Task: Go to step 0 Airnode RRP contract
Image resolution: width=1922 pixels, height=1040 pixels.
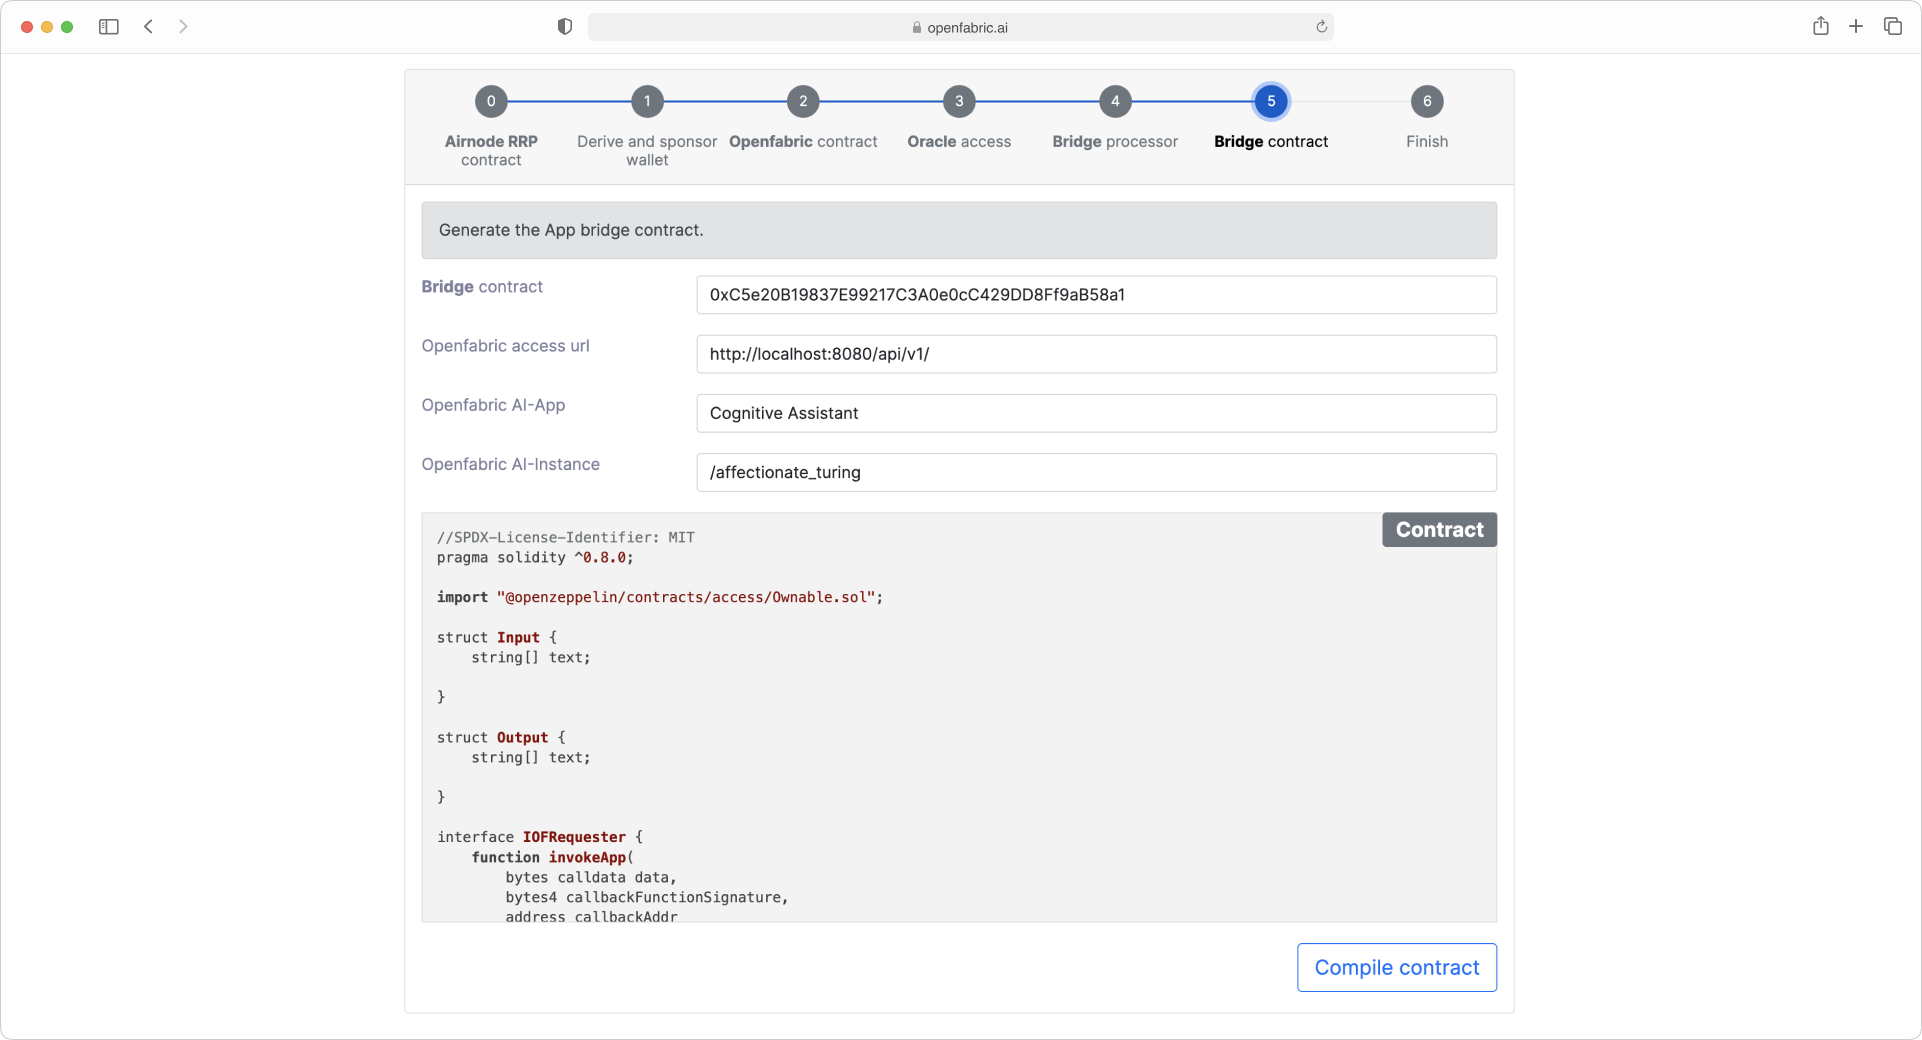Action: (491, 101)
